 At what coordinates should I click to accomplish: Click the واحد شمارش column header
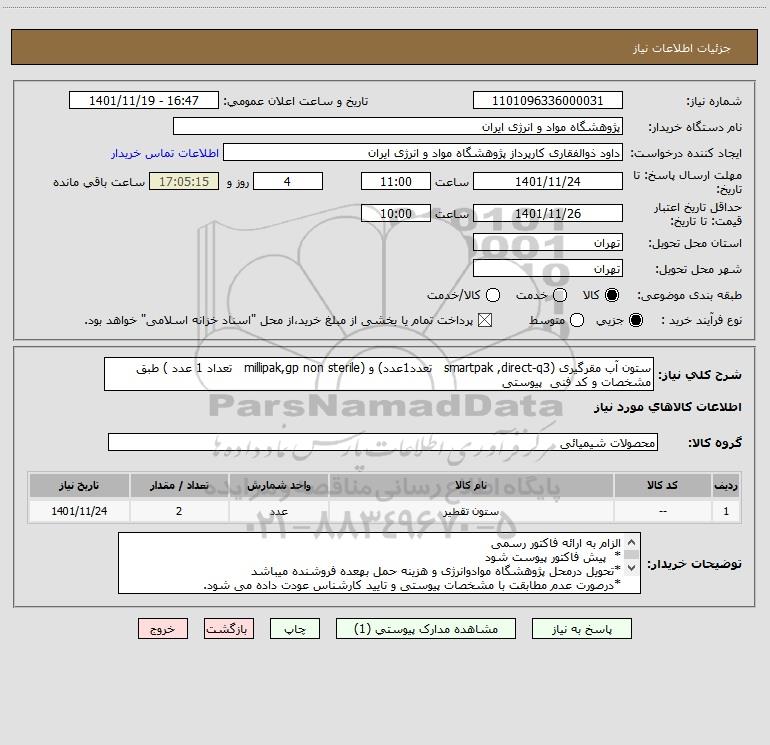278,485
